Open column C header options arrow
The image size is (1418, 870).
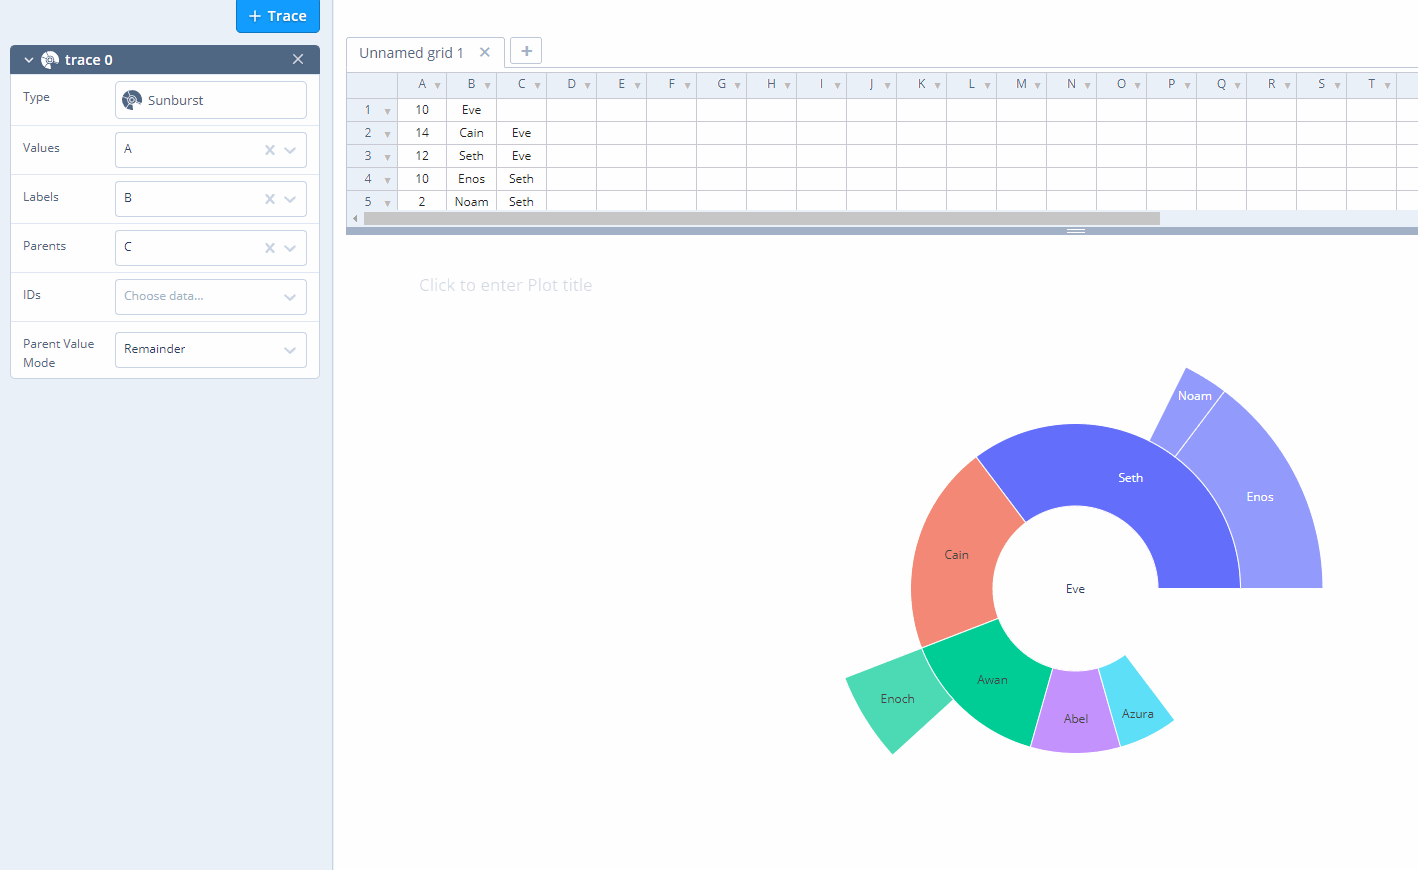(537, 86)
